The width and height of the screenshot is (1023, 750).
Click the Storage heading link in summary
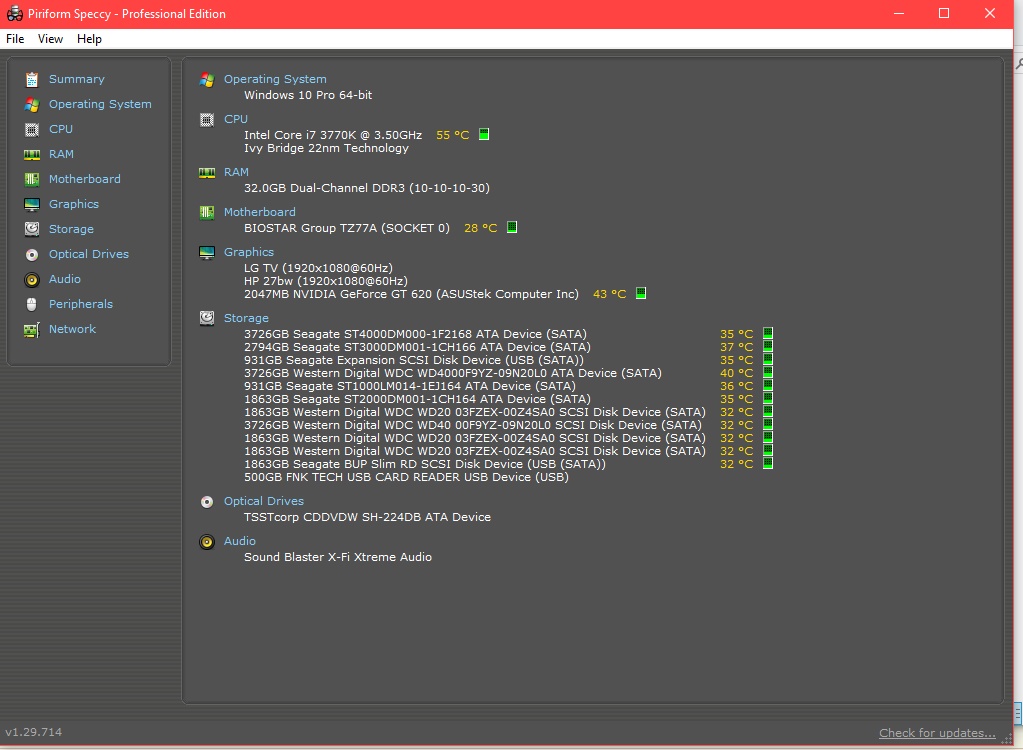pyautogui.click(x=246, y=318)
